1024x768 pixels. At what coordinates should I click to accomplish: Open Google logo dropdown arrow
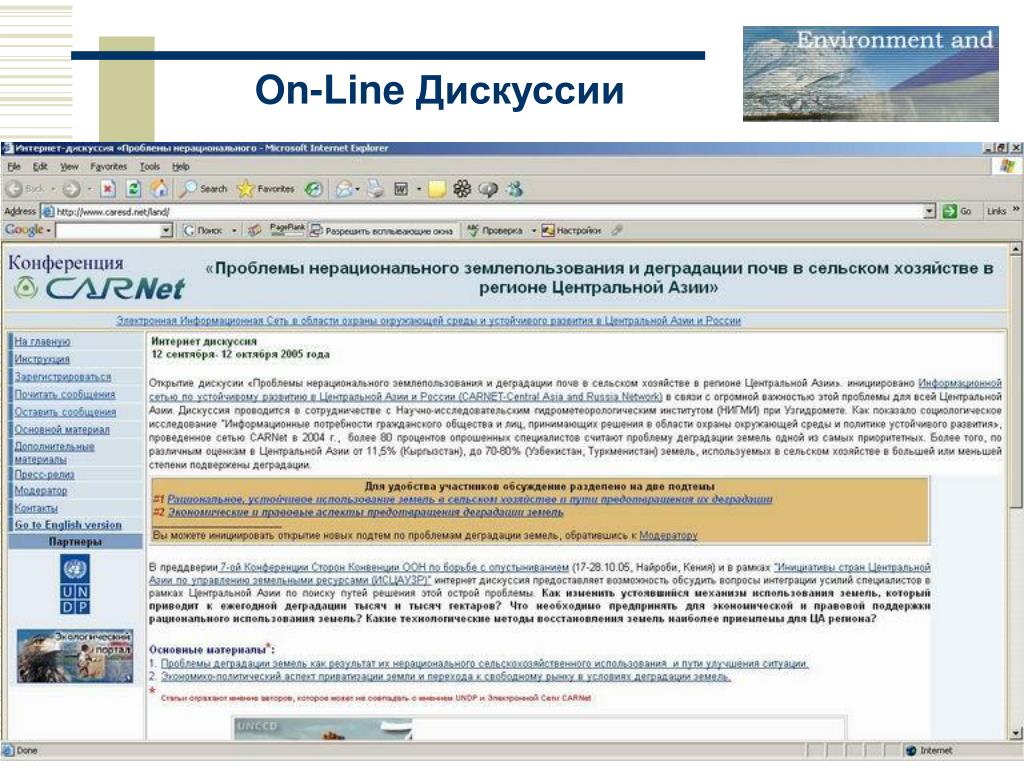pyautogui.click(x=48, y=231)
